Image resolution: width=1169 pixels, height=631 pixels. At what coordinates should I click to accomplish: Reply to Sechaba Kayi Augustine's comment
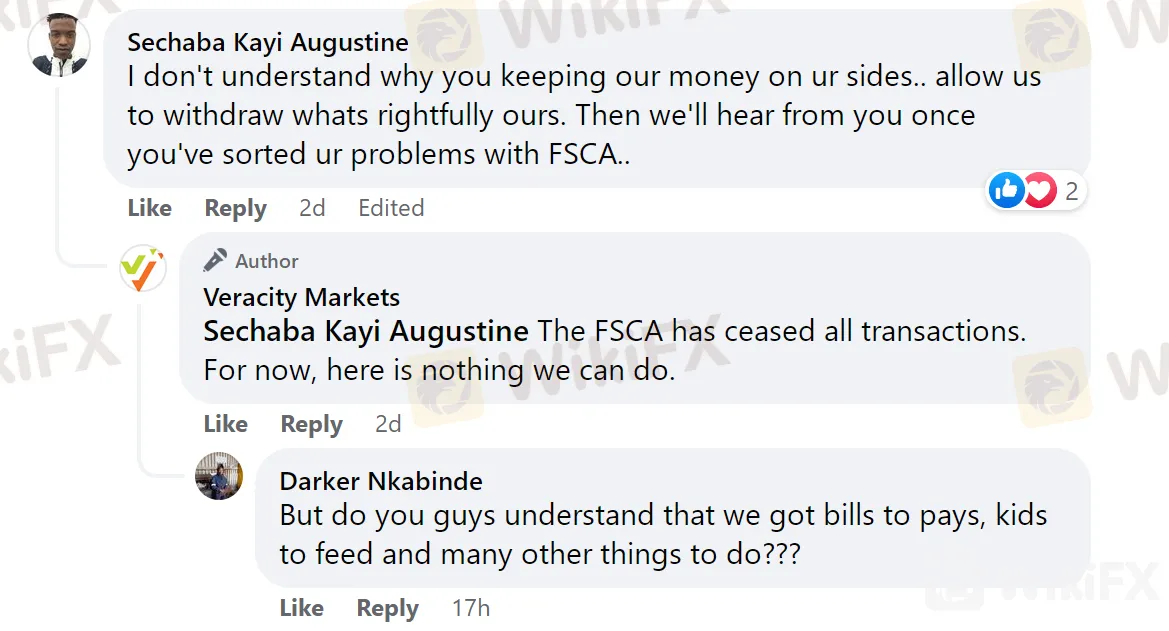click(x=236, y=209)
